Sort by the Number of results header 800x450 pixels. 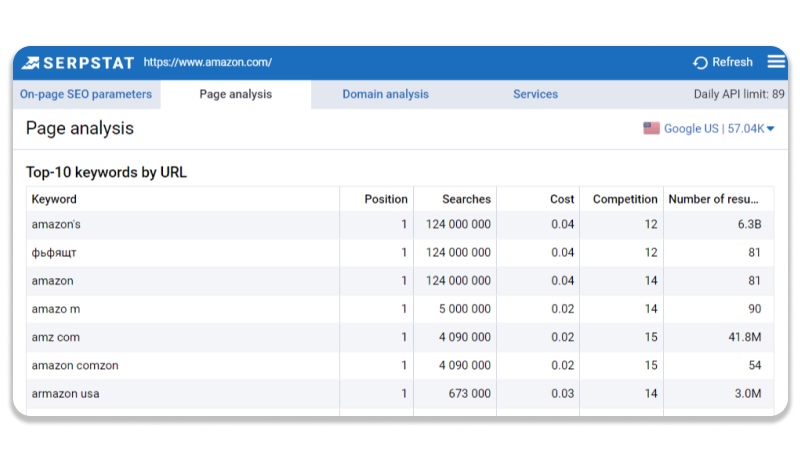click(x=713, y=199)
